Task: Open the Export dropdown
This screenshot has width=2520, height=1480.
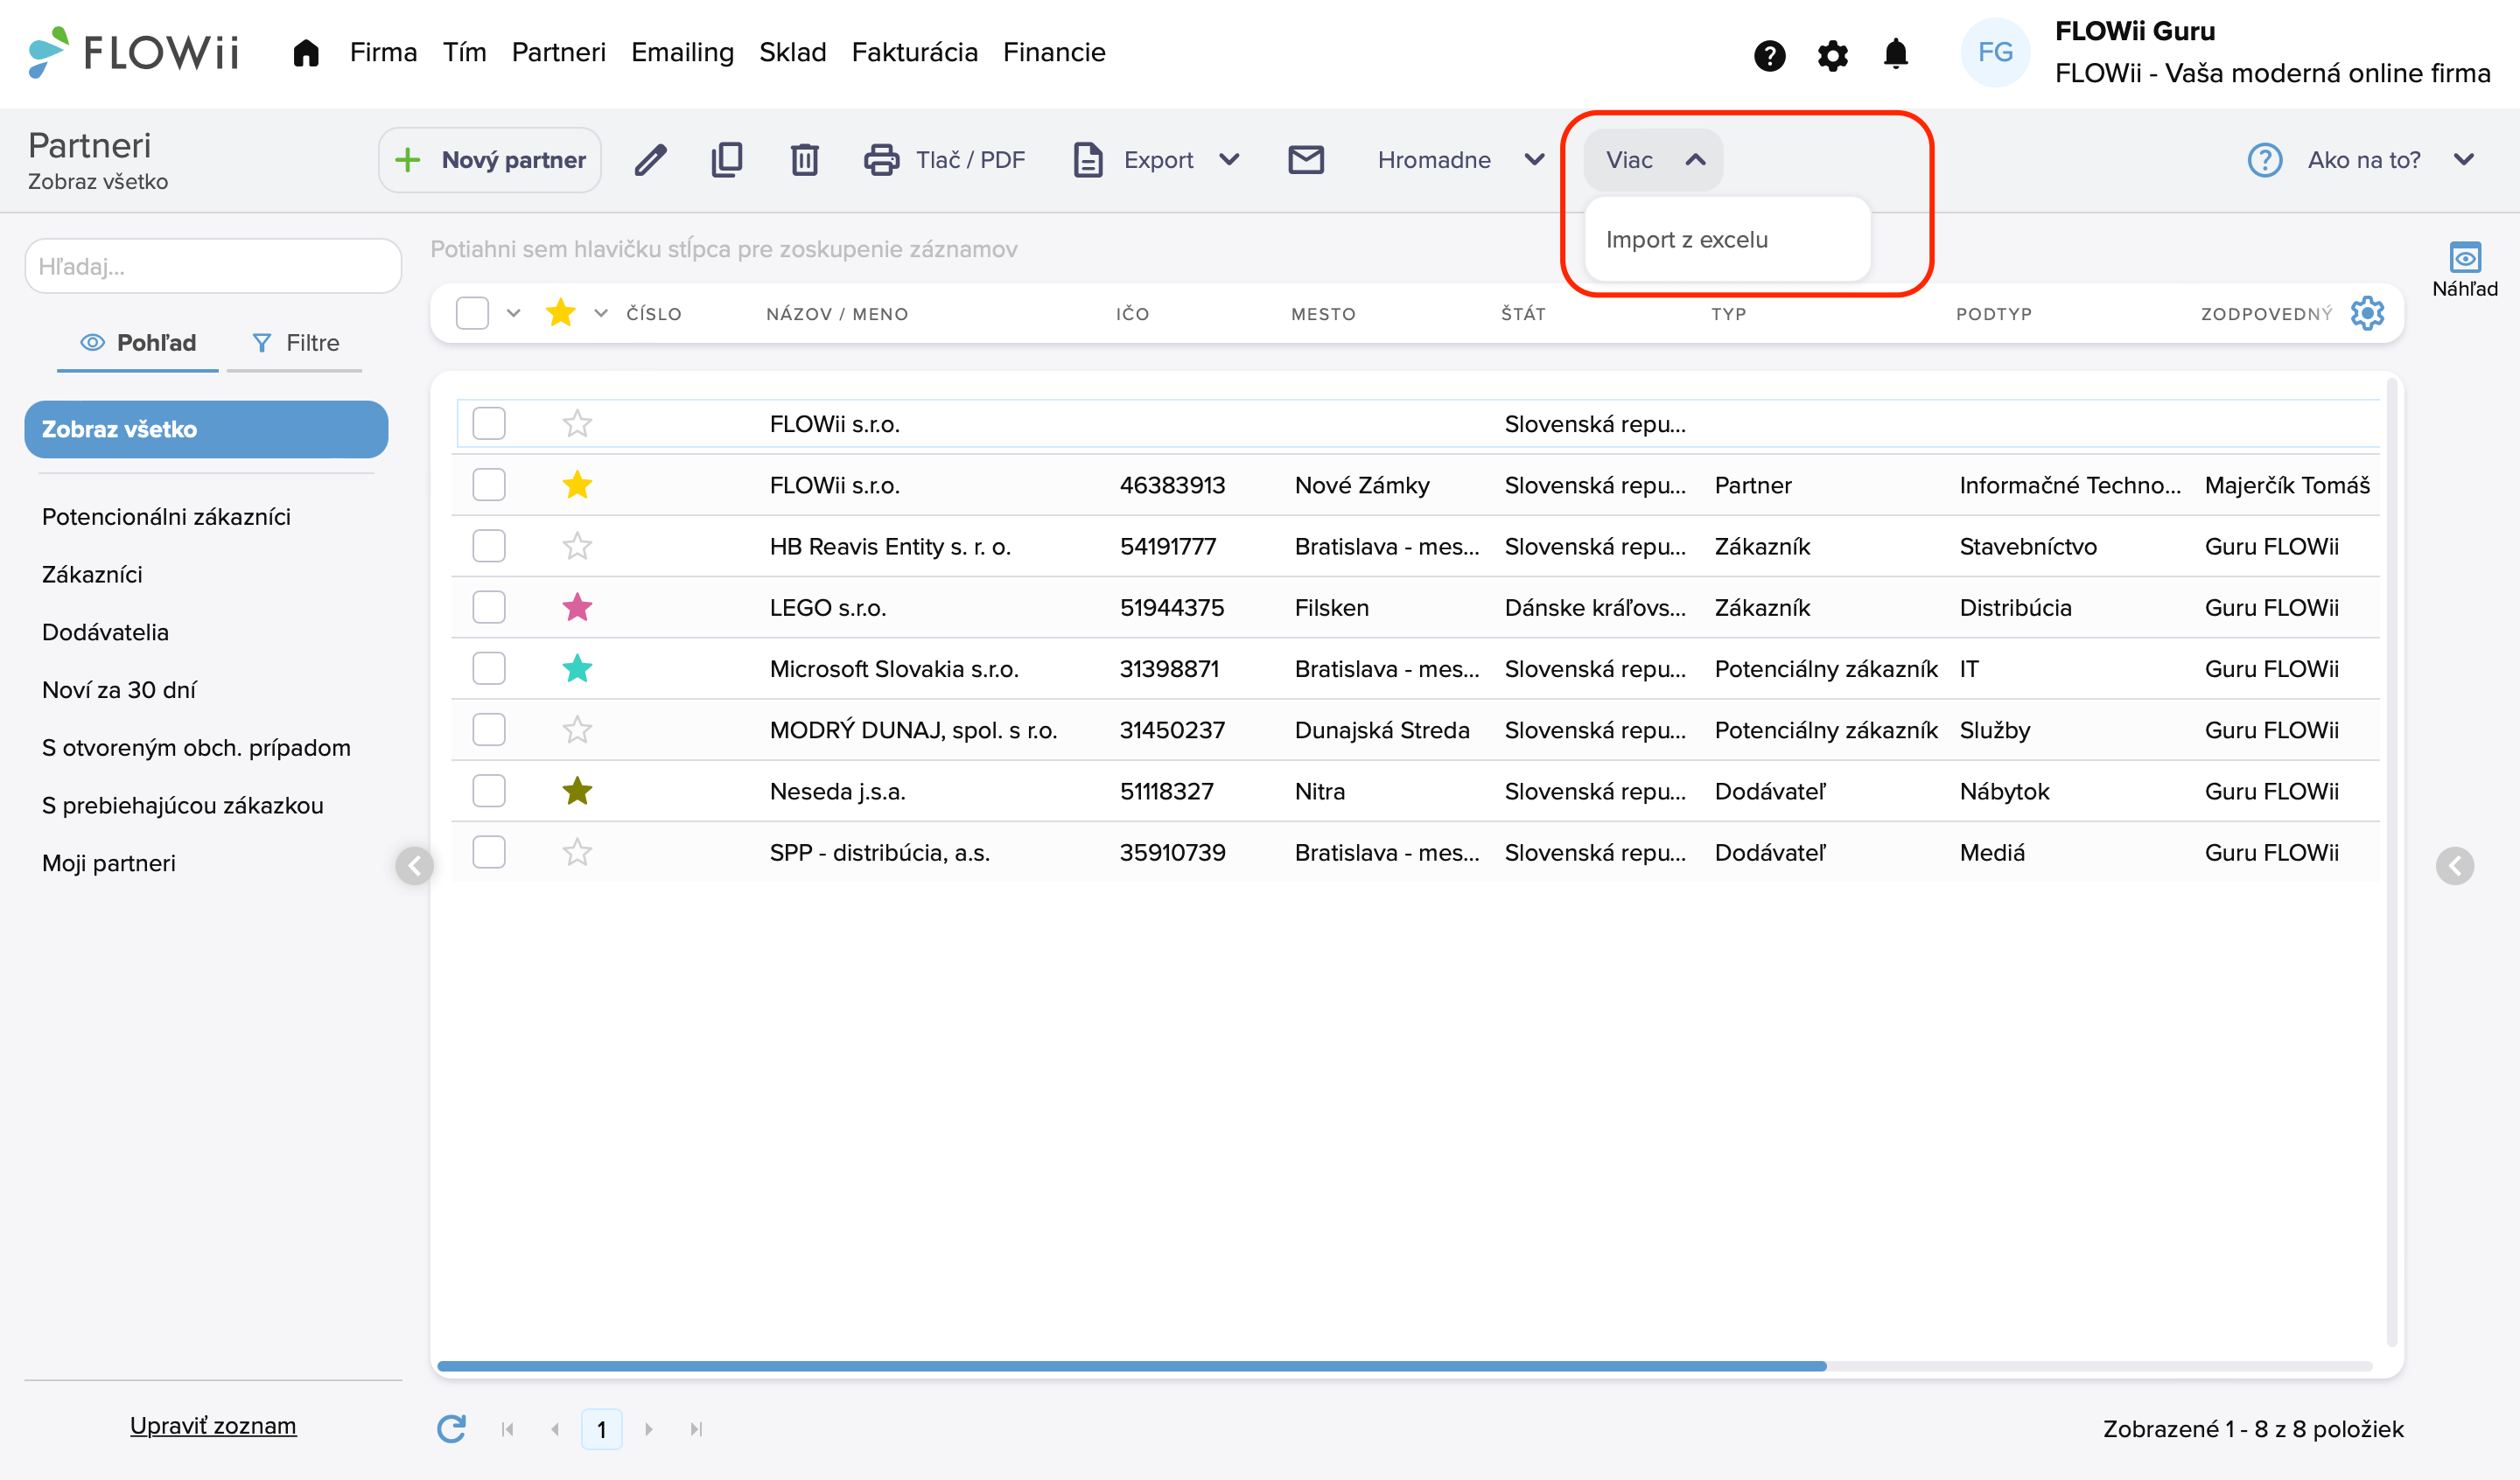Action: click(x=1157, y=160)
